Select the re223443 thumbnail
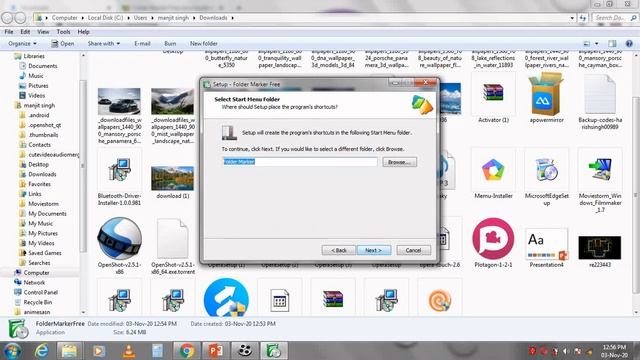 coord(600,247)
